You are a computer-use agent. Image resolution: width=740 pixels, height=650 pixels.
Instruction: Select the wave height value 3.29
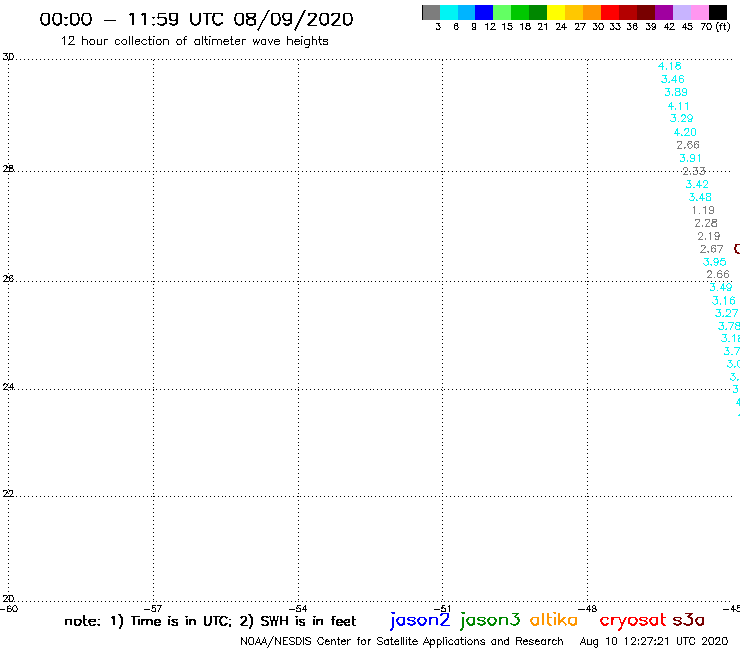[x=681, y=118]
